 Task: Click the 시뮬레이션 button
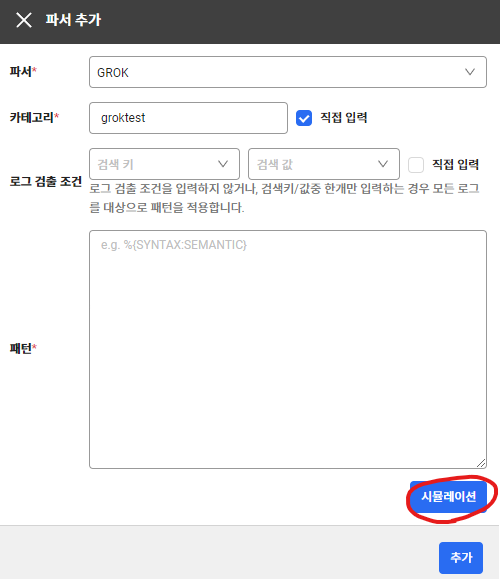click(448, 497)
